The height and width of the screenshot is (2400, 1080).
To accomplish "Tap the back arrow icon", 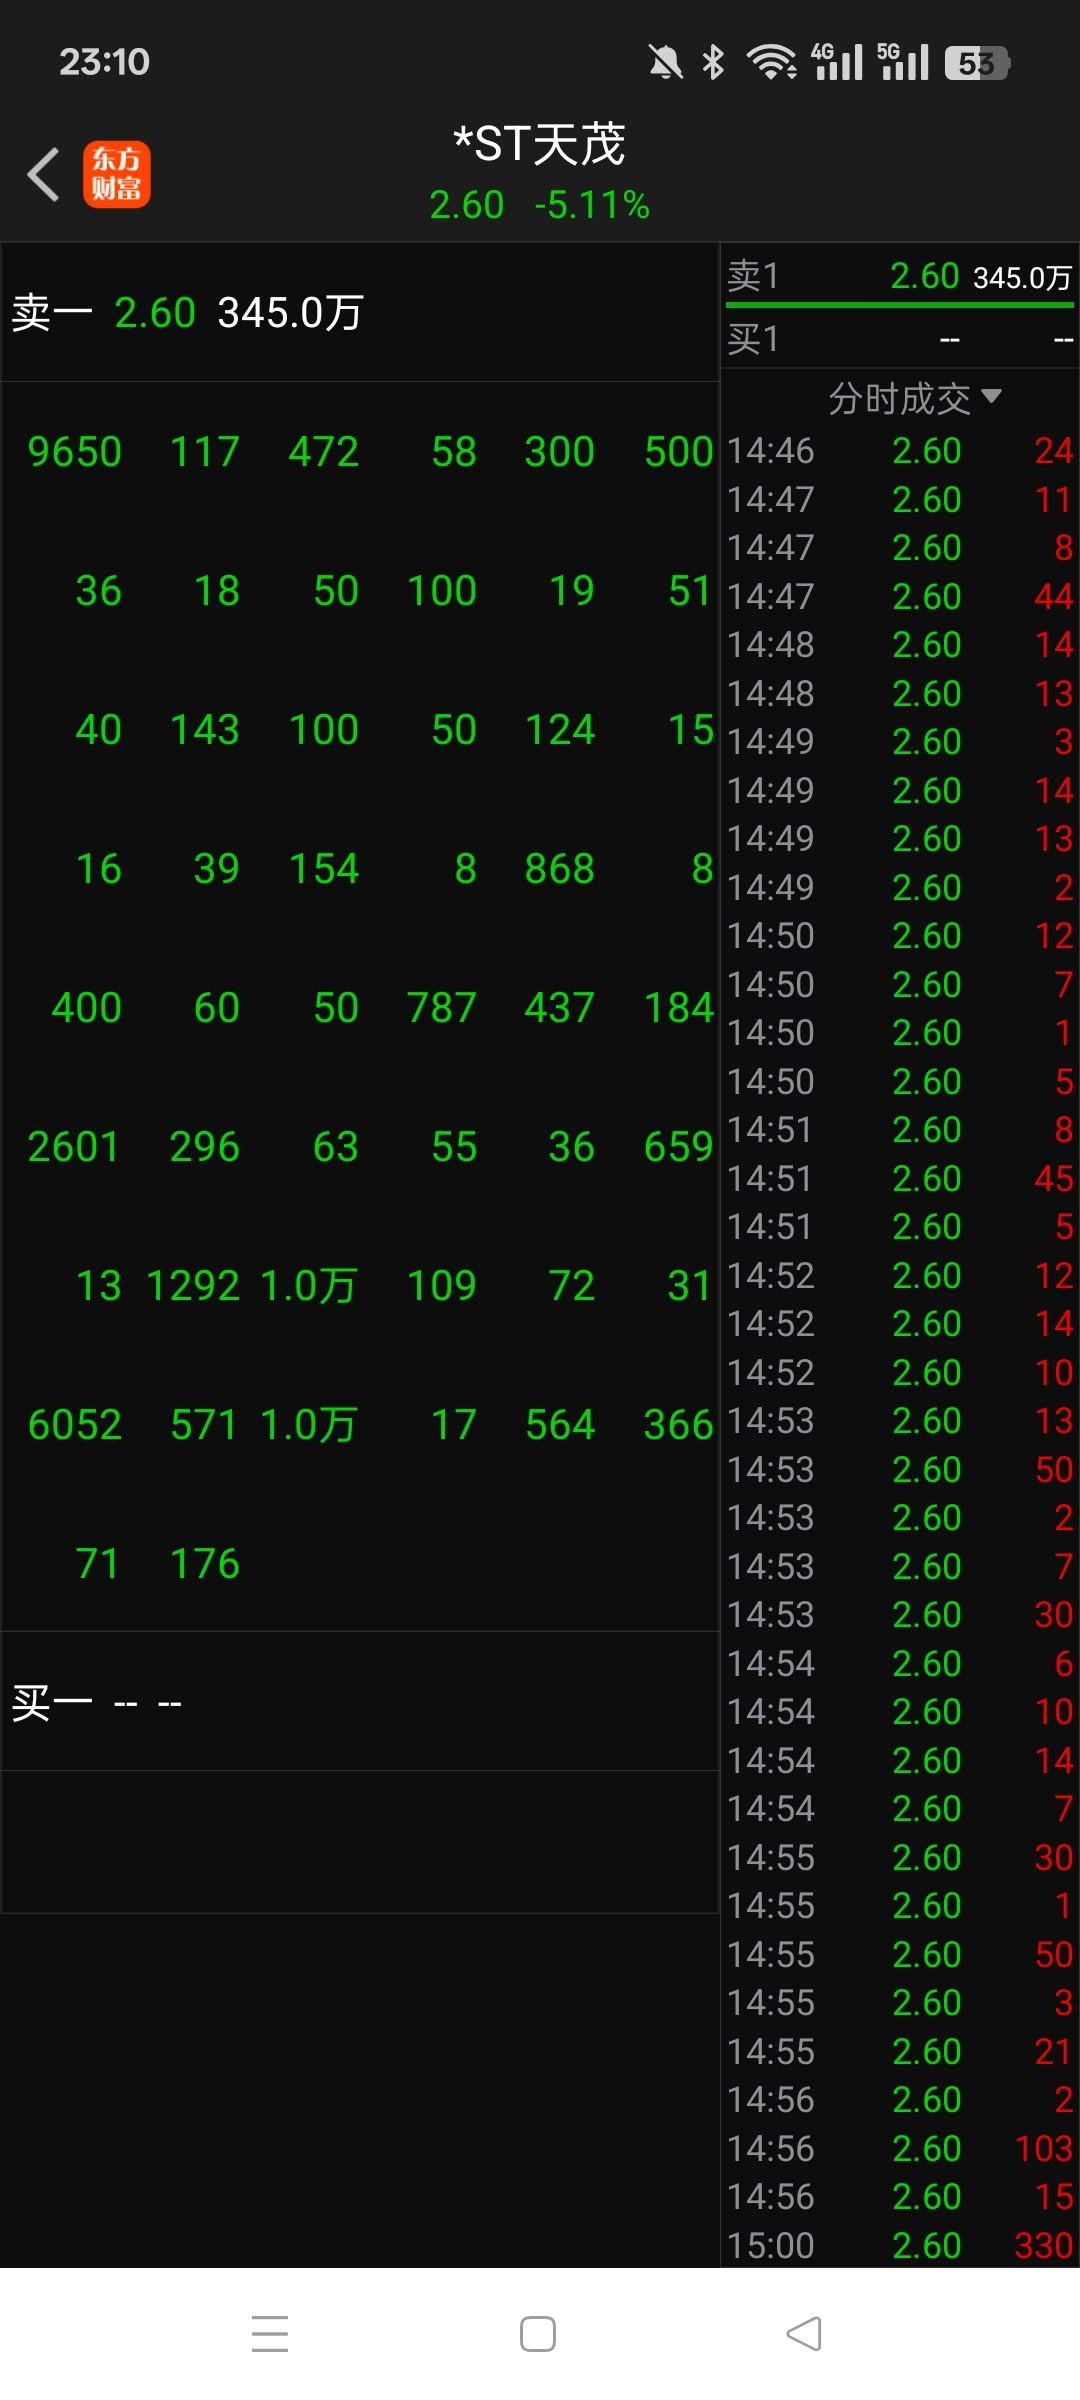I will point(43,174).
